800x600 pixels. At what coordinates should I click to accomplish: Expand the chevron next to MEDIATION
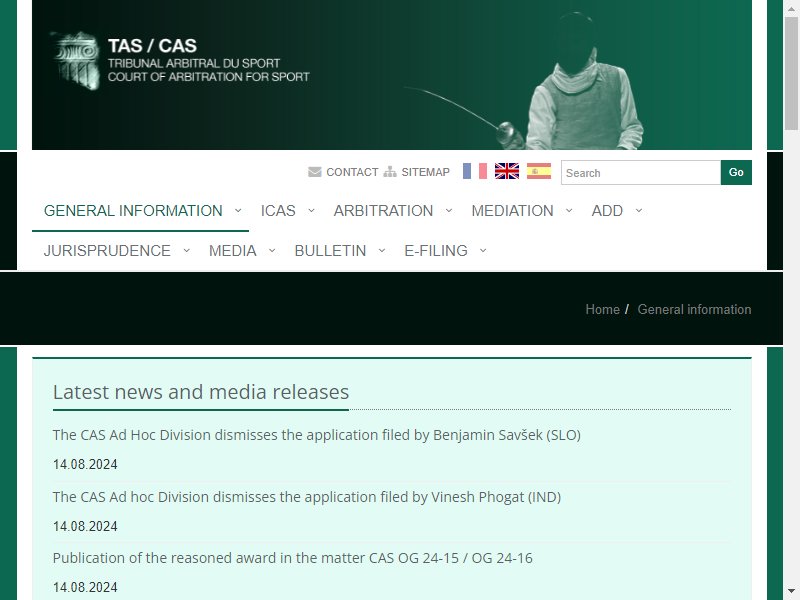[569, 211]
